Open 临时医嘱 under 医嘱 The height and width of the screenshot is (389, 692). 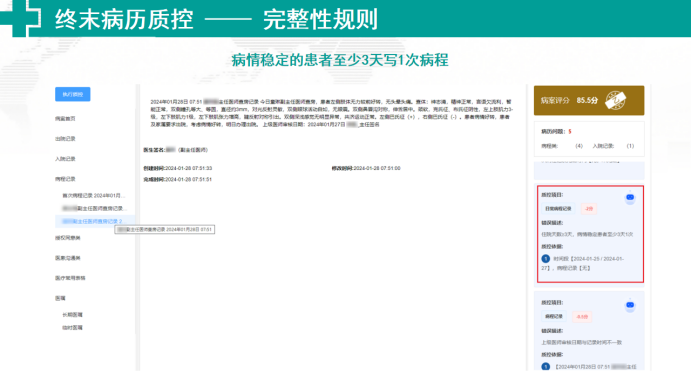click(x=72, y=328)
